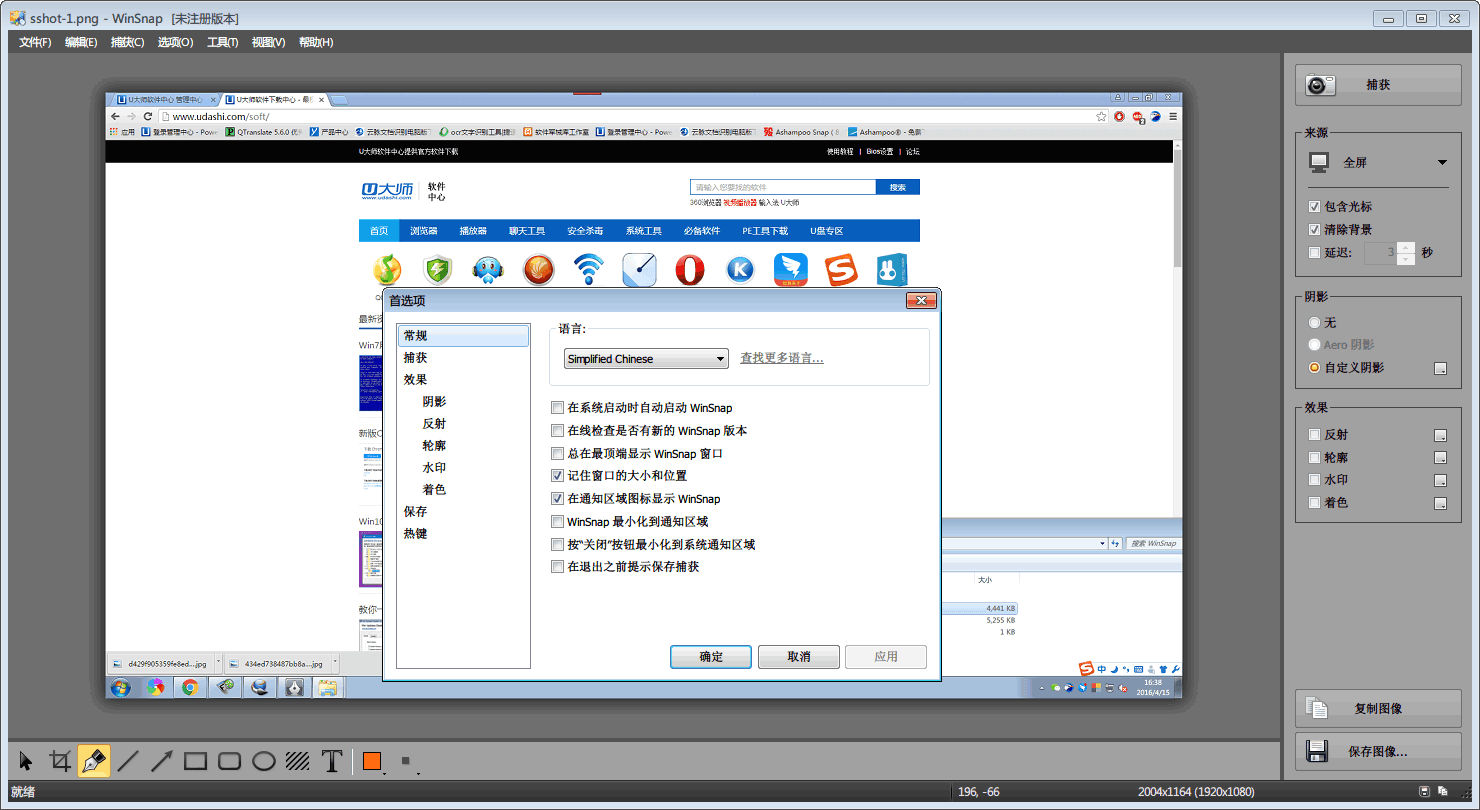Select the straight line tool
Screen dimensions: 1480x810
tap(128, 762)
